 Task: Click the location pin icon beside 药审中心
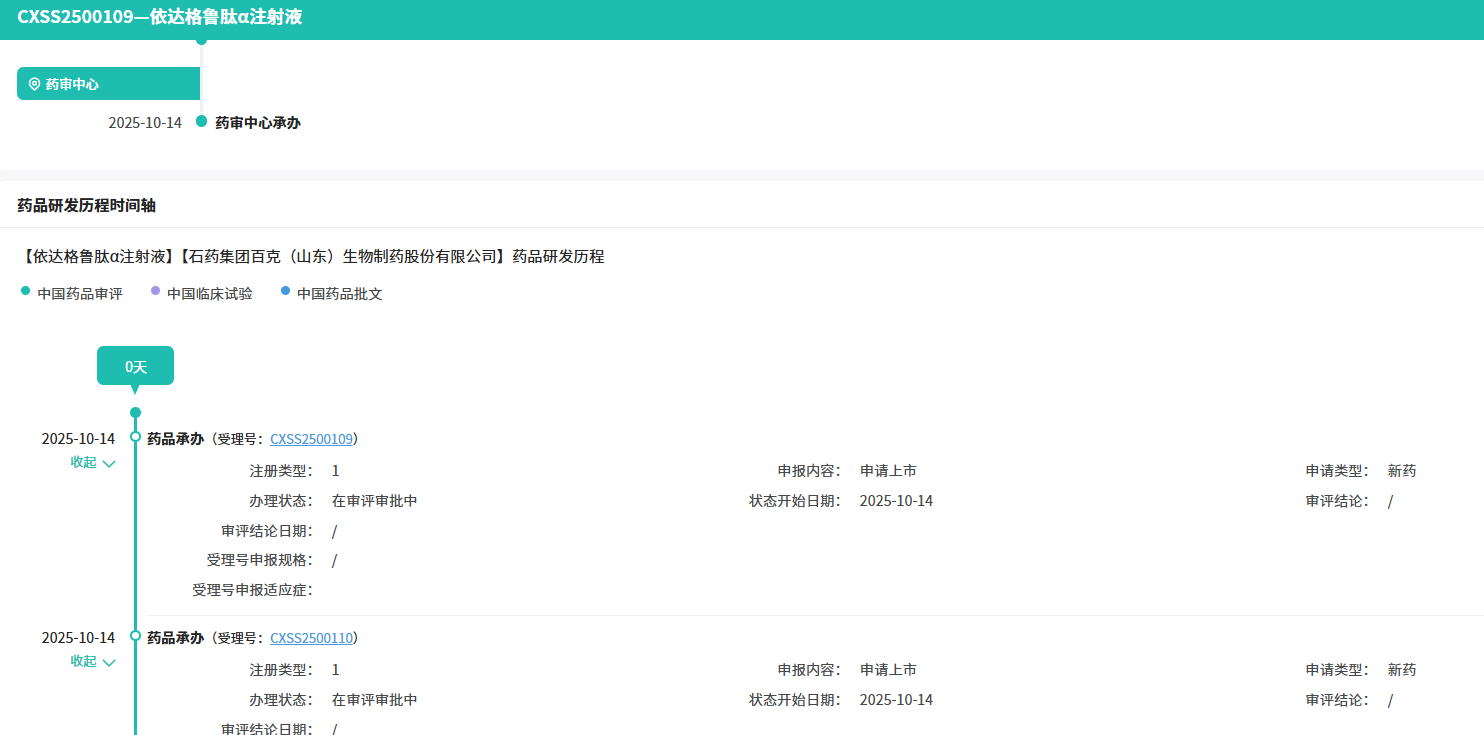click(34, 84)
